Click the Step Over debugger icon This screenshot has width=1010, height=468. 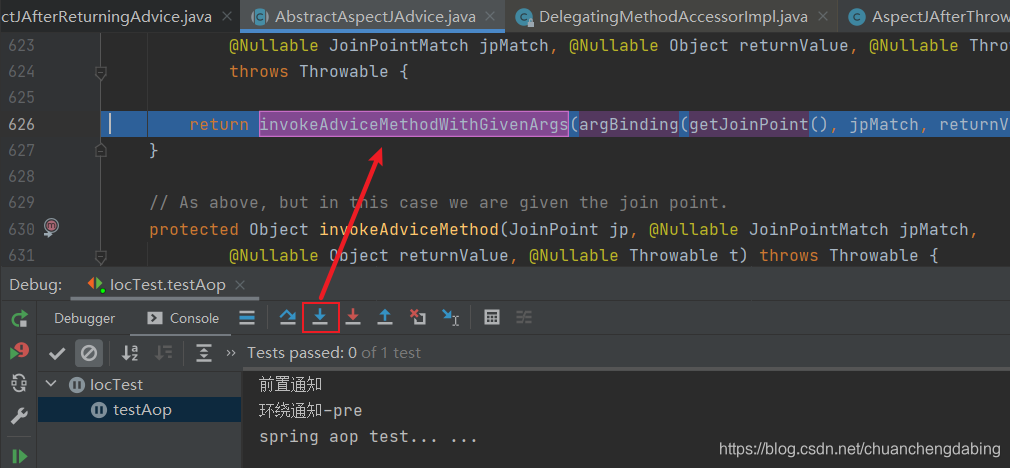coord(287,317)
